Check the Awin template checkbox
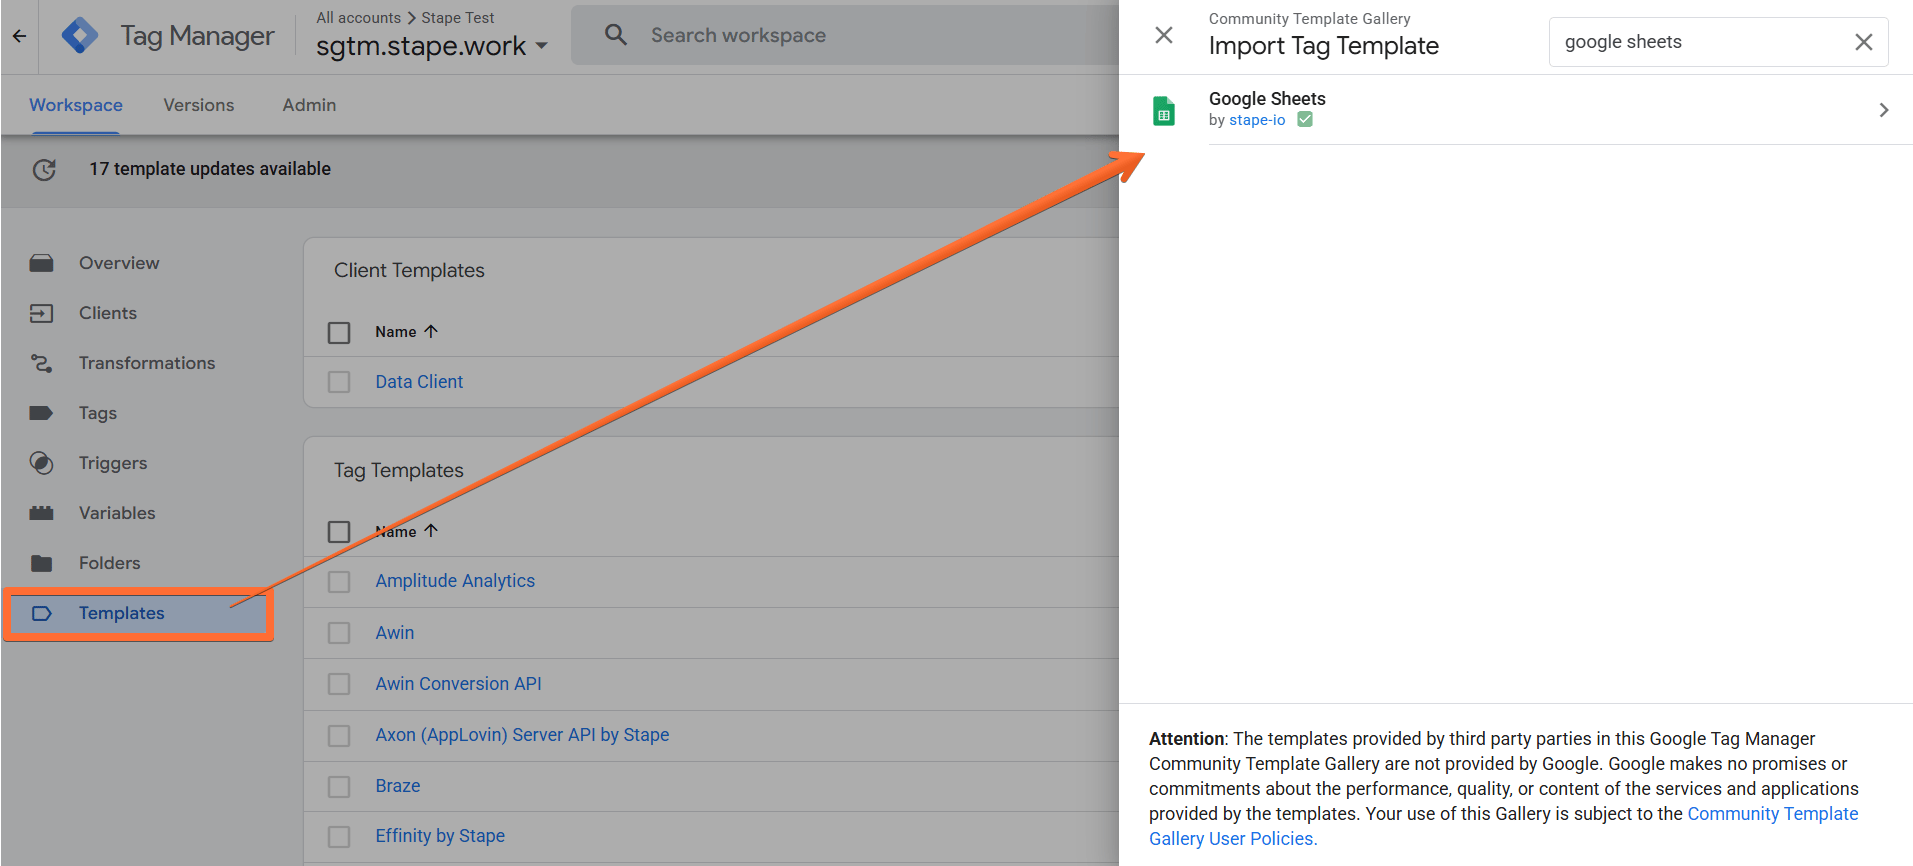The height and width of the screenshot is (866, 1913). tap(339, 633)
